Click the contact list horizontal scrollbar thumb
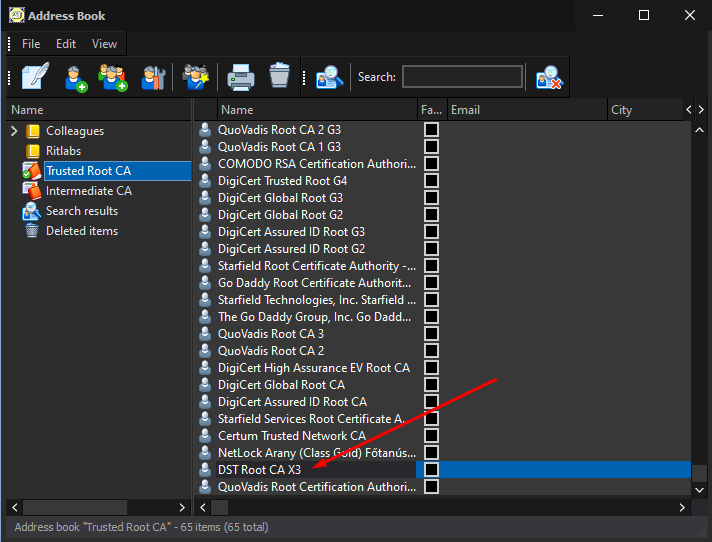 [219, 508]
